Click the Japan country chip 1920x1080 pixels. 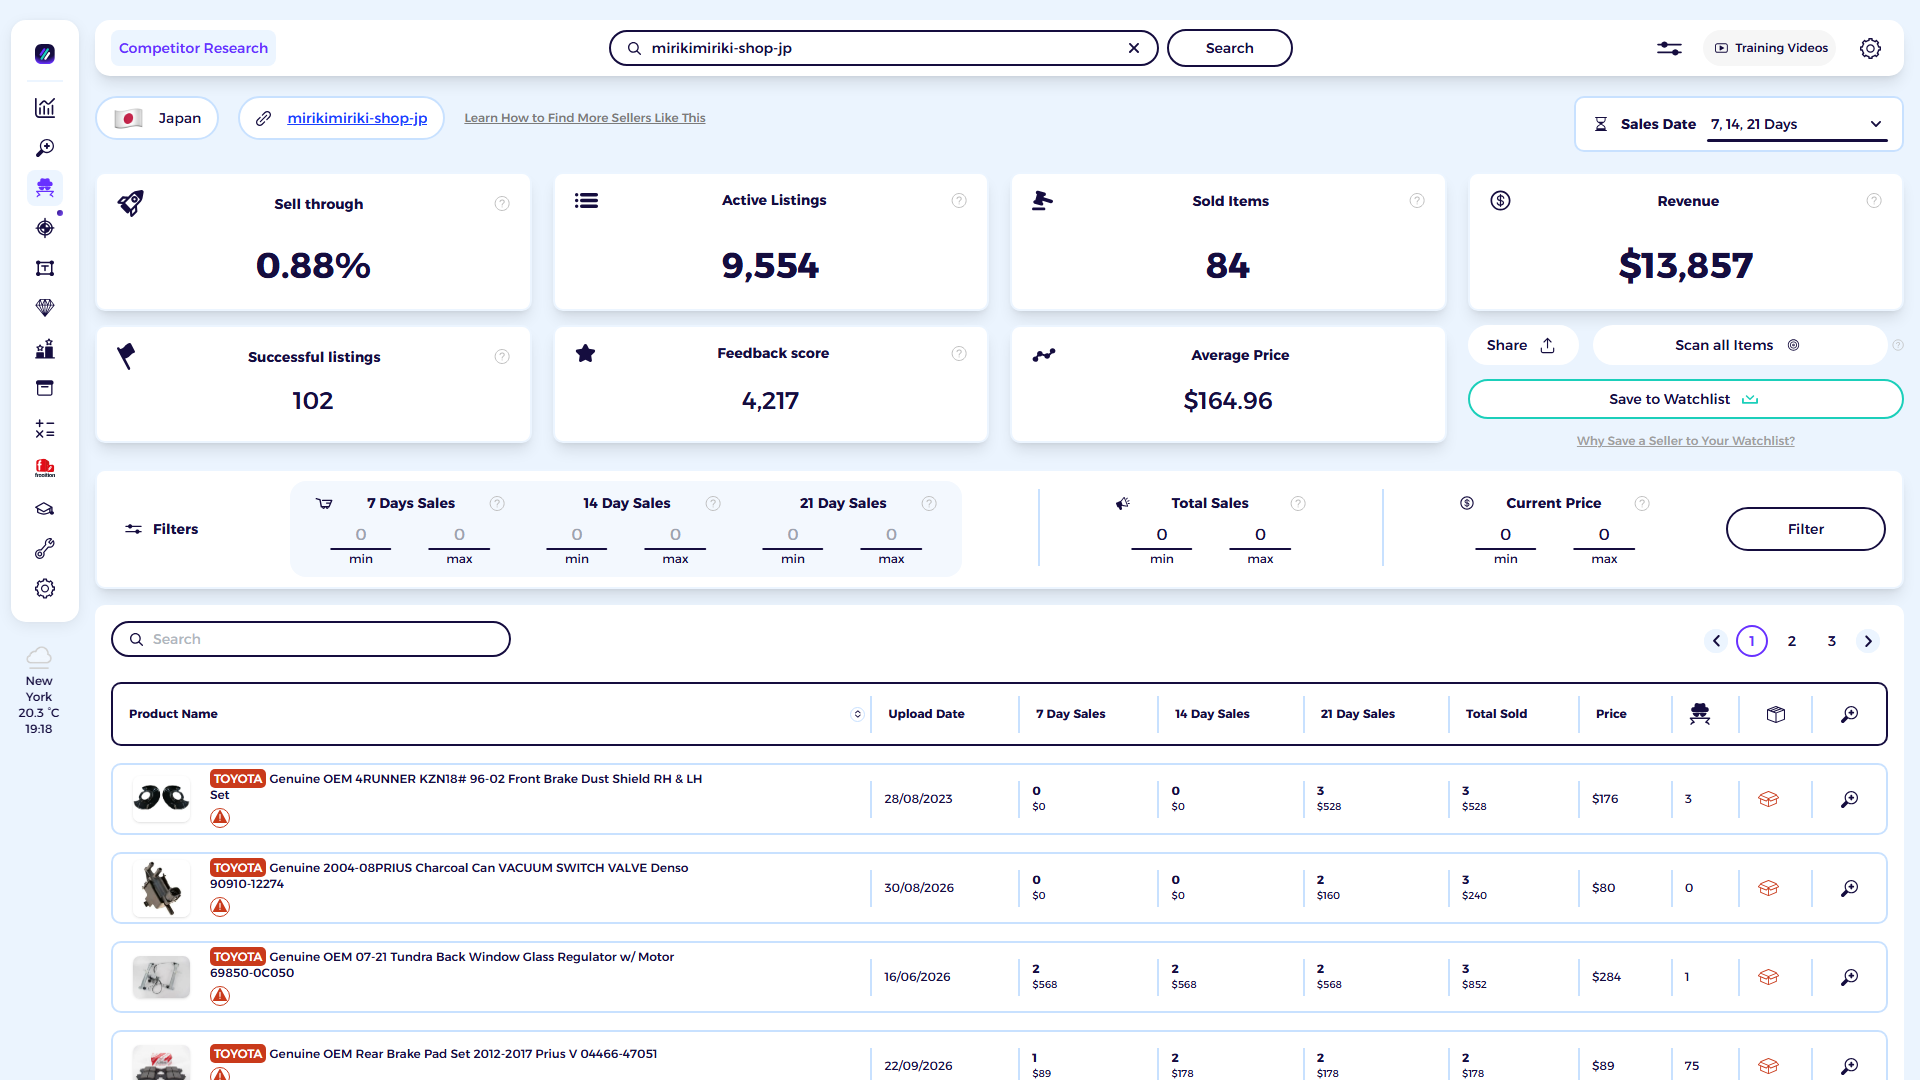pos(157,118)
